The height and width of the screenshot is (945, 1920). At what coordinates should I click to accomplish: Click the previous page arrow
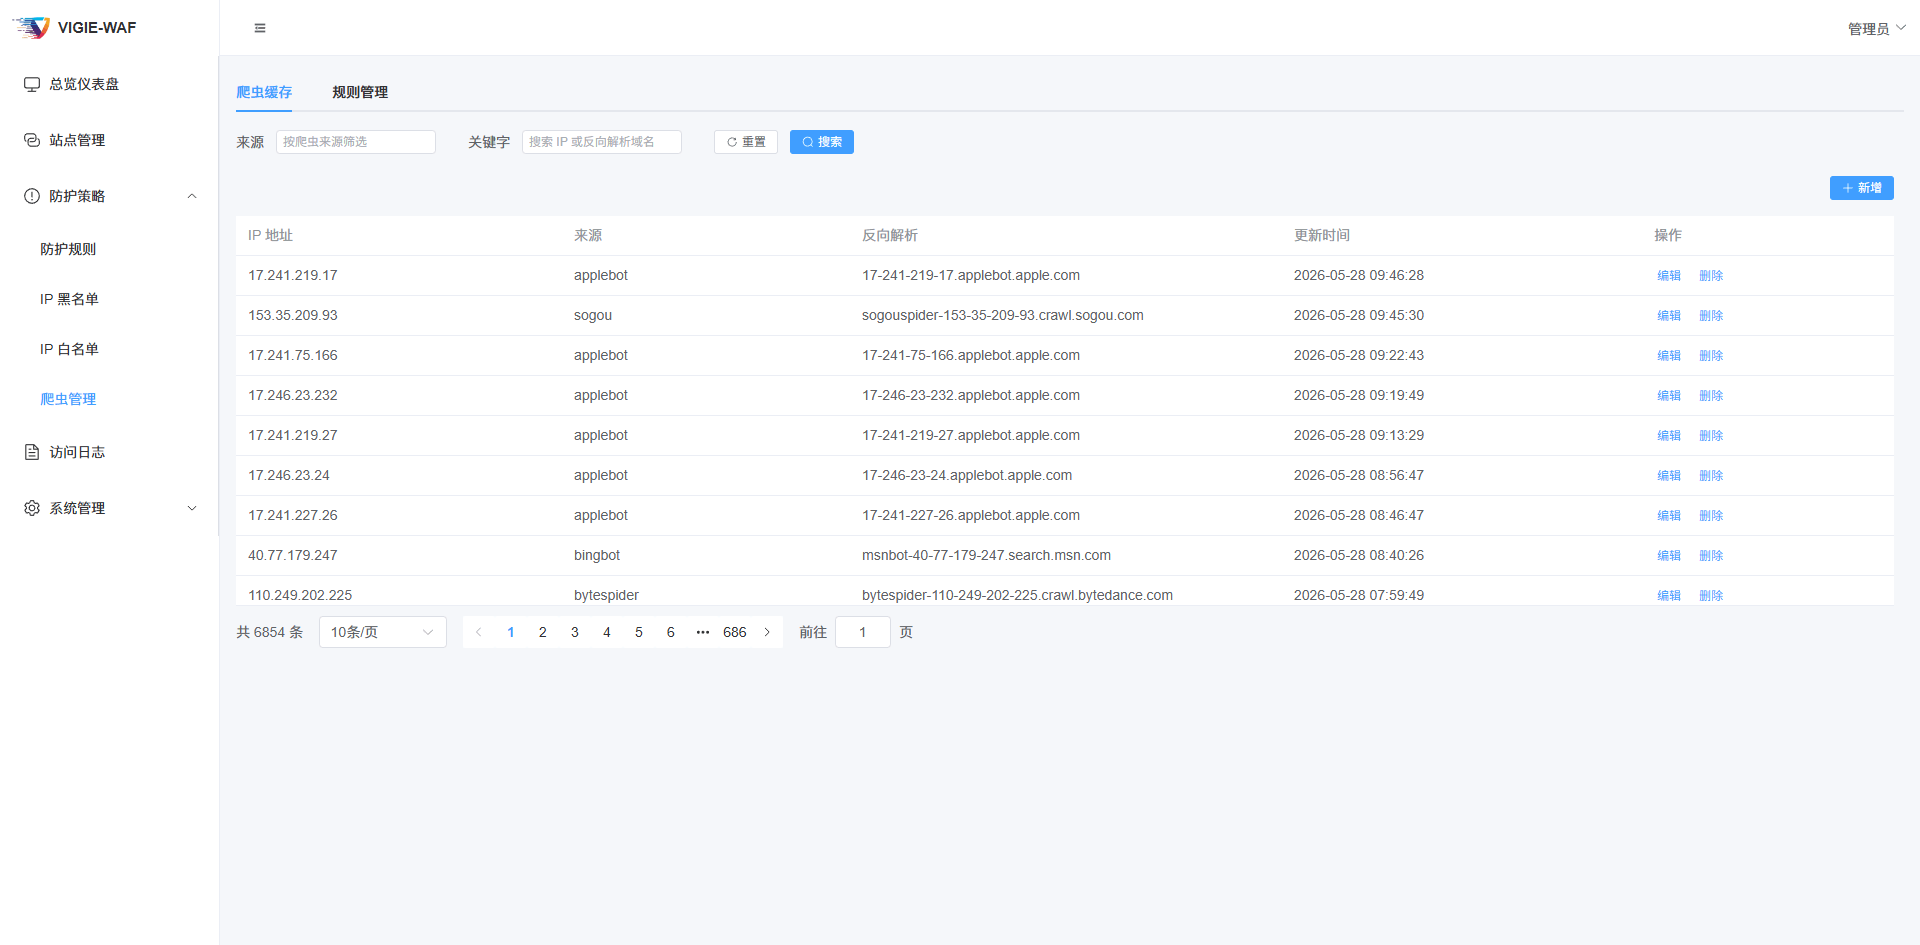pyautogui.click(x=479, y=632)
